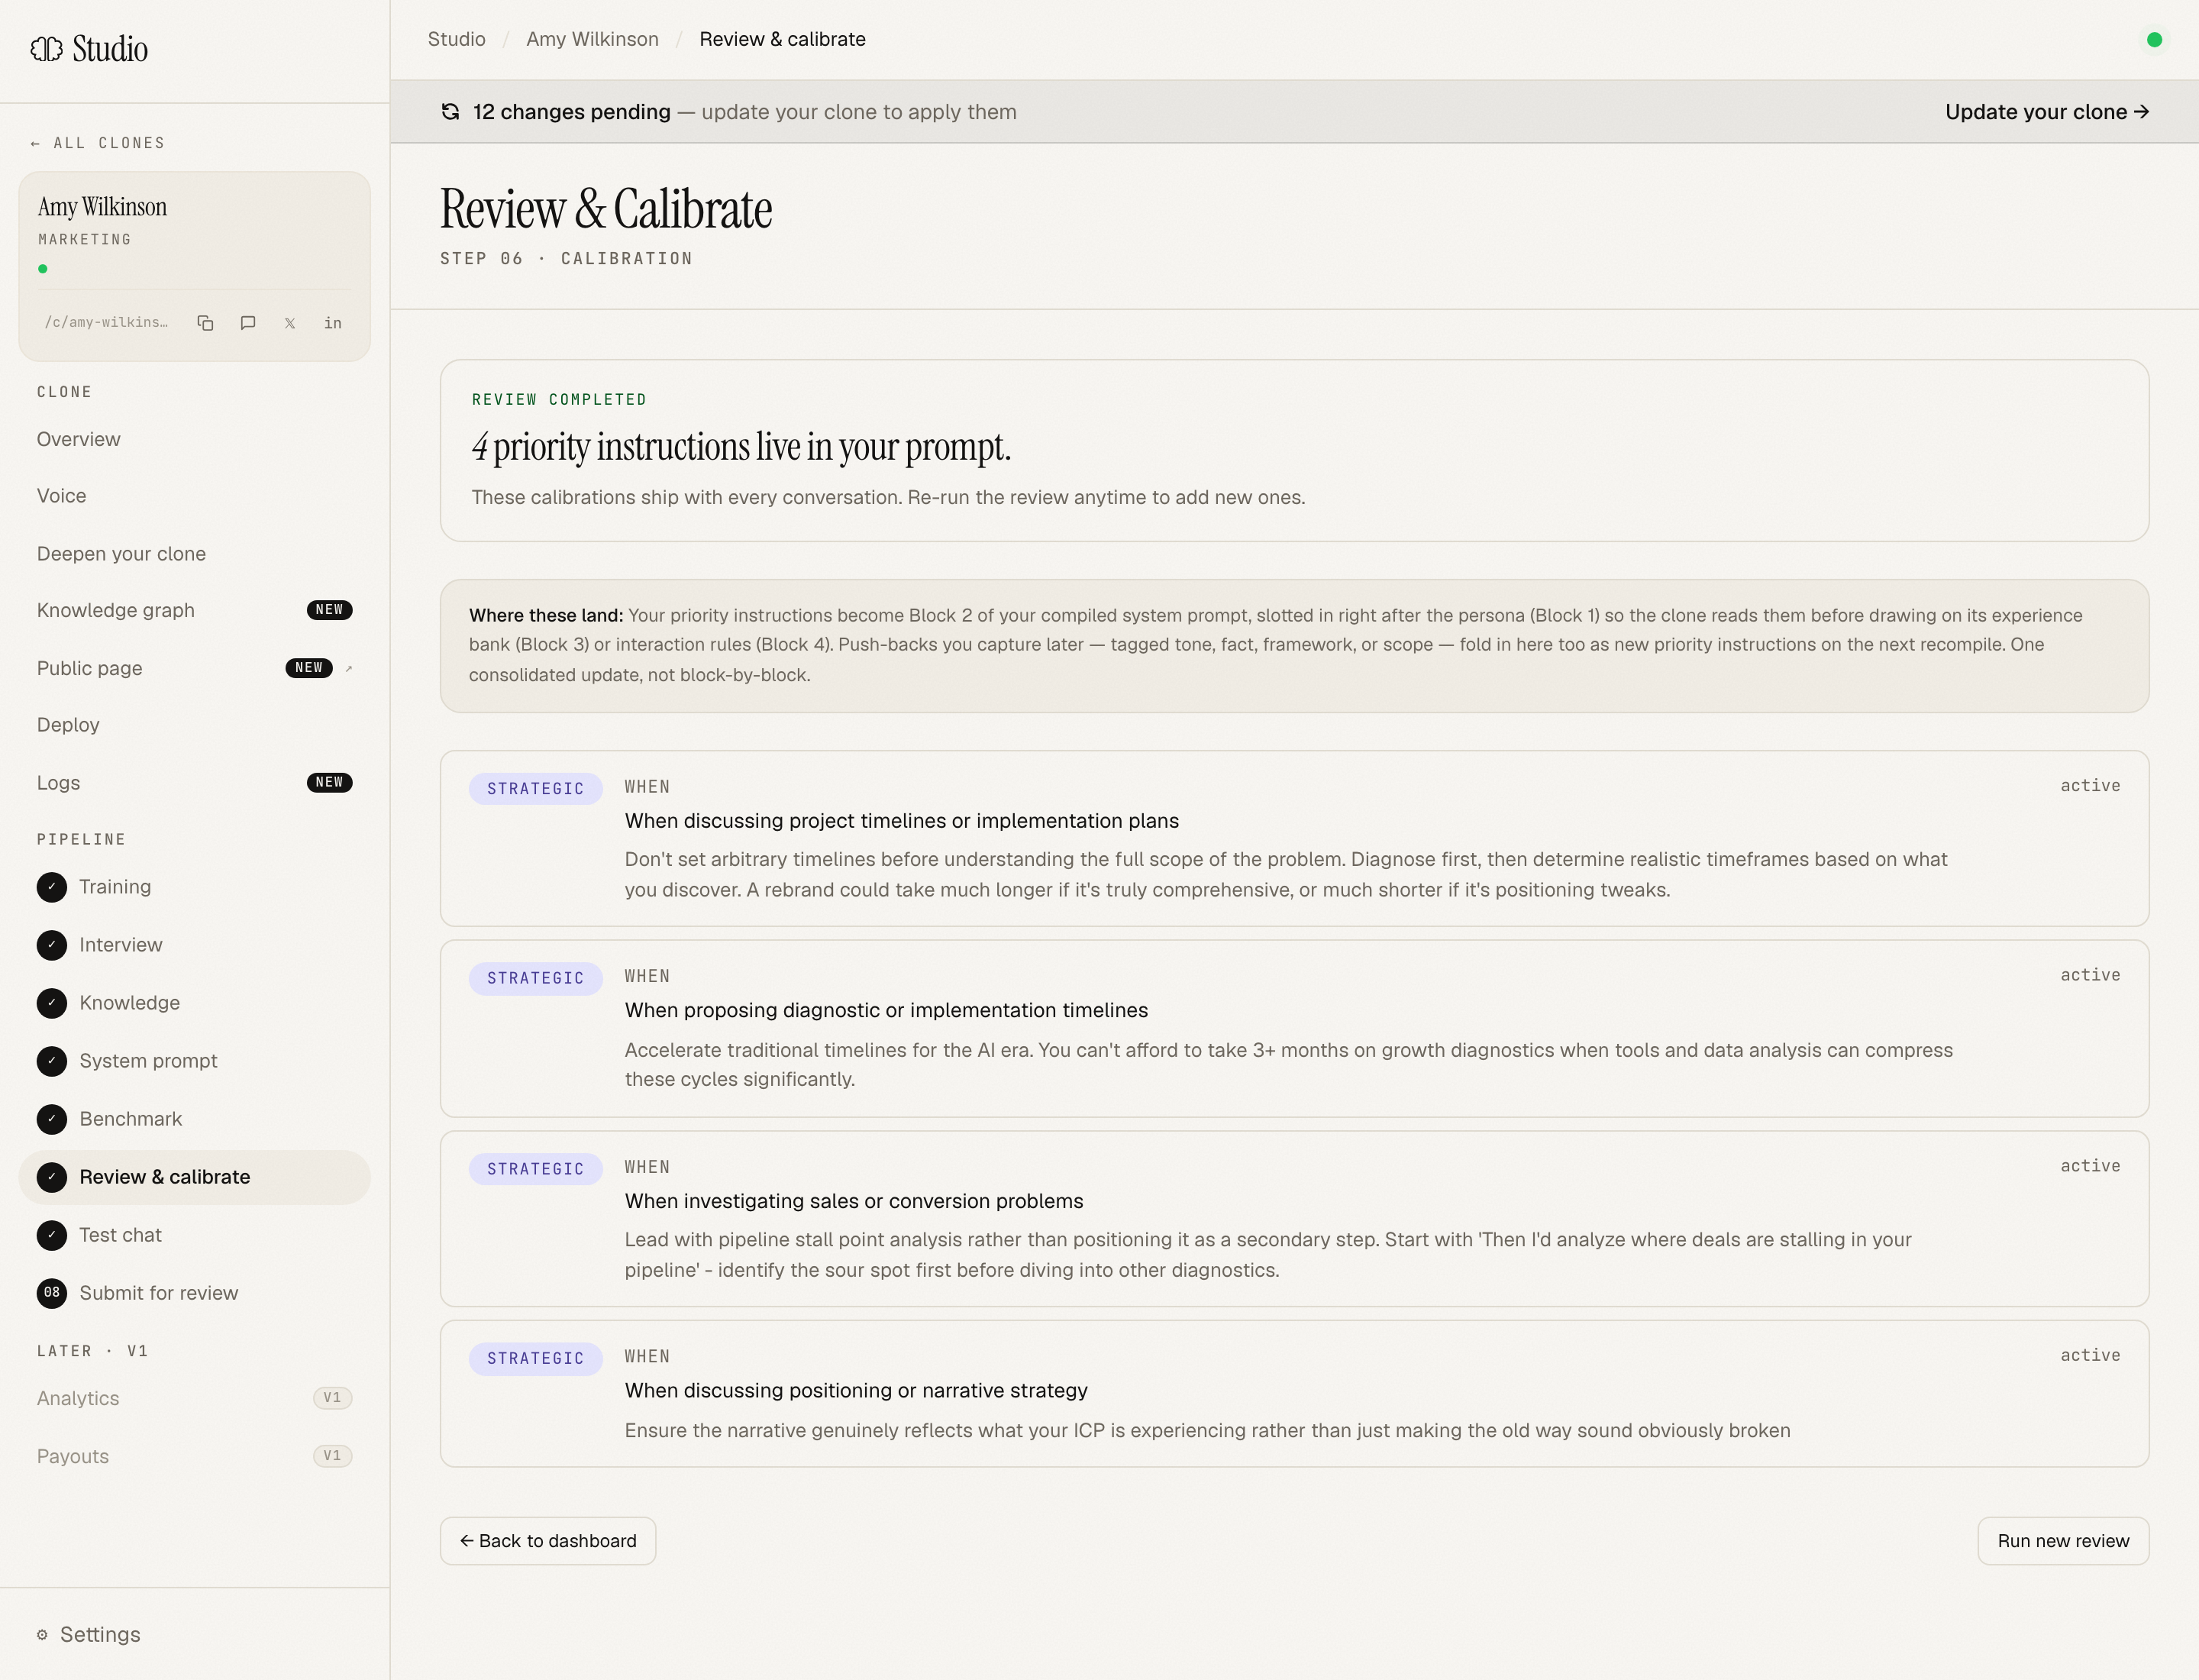Select the diagnostic timelines instruction heading

tap(886, 1010)
